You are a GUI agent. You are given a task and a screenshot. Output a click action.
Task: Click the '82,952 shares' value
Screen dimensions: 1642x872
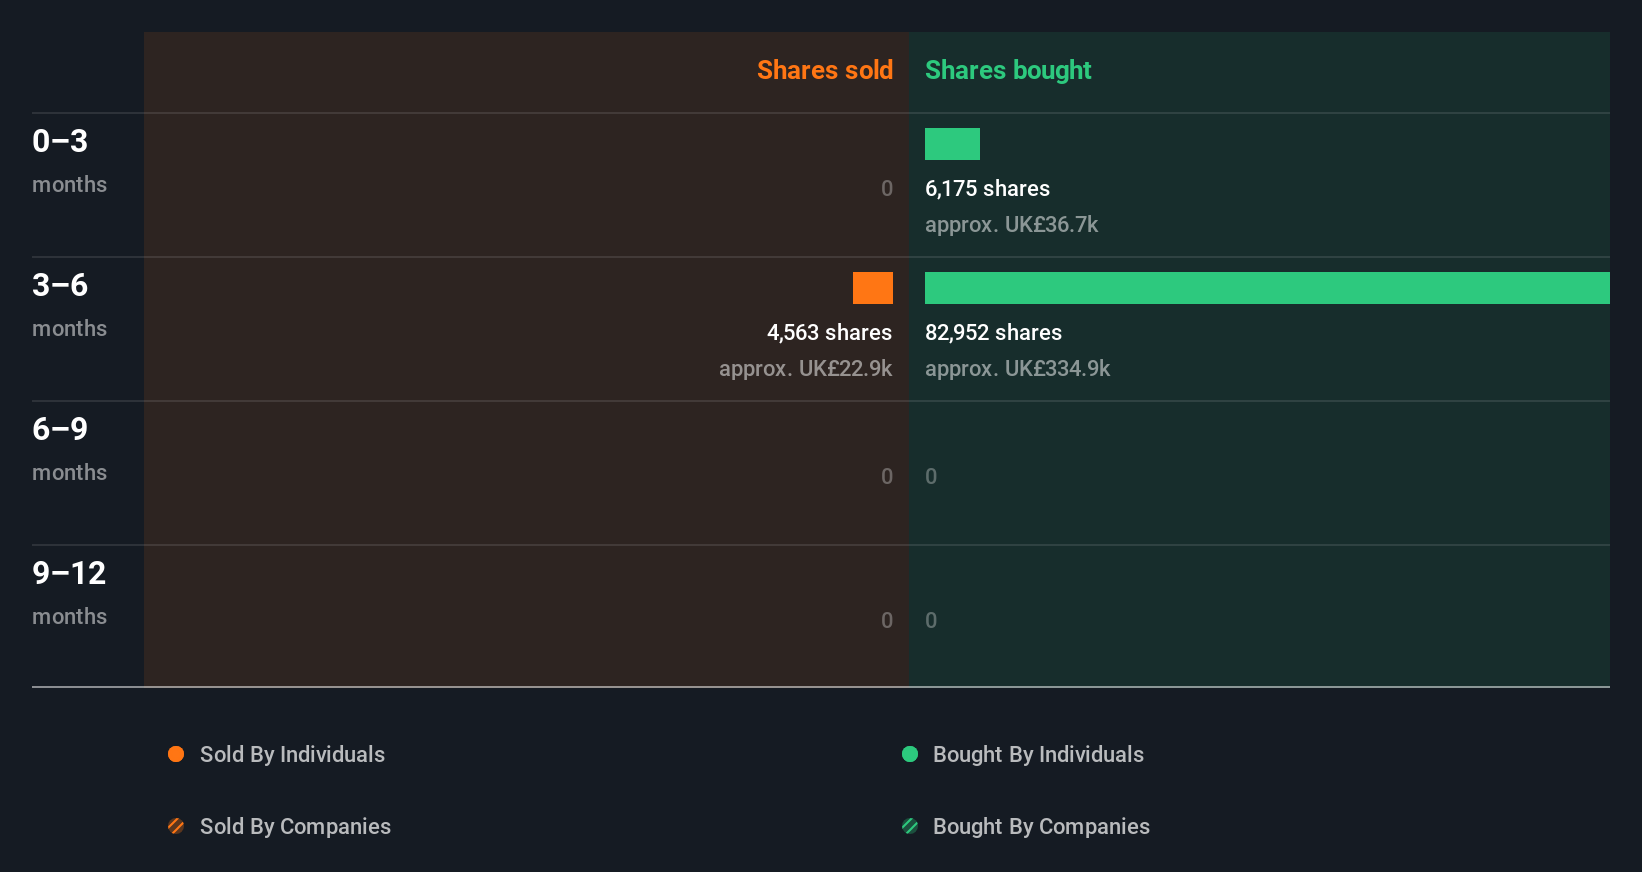coord(993,332)
